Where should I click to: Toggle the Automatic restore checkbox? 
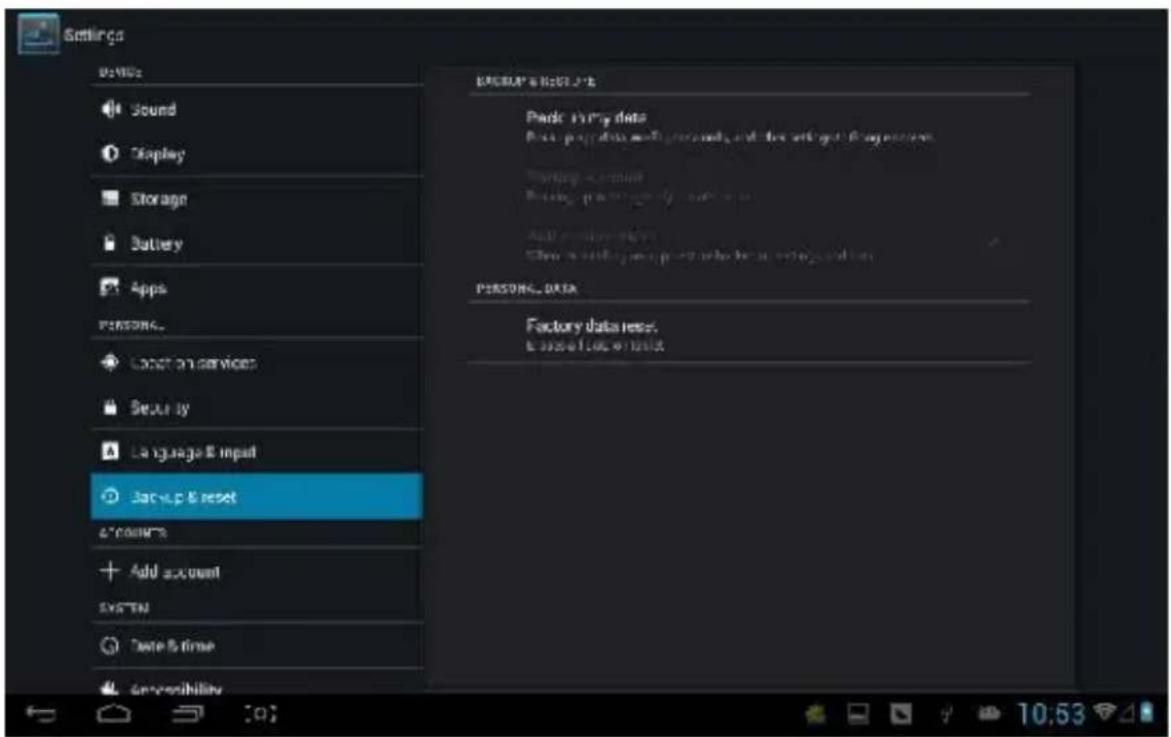pos(994,243)
